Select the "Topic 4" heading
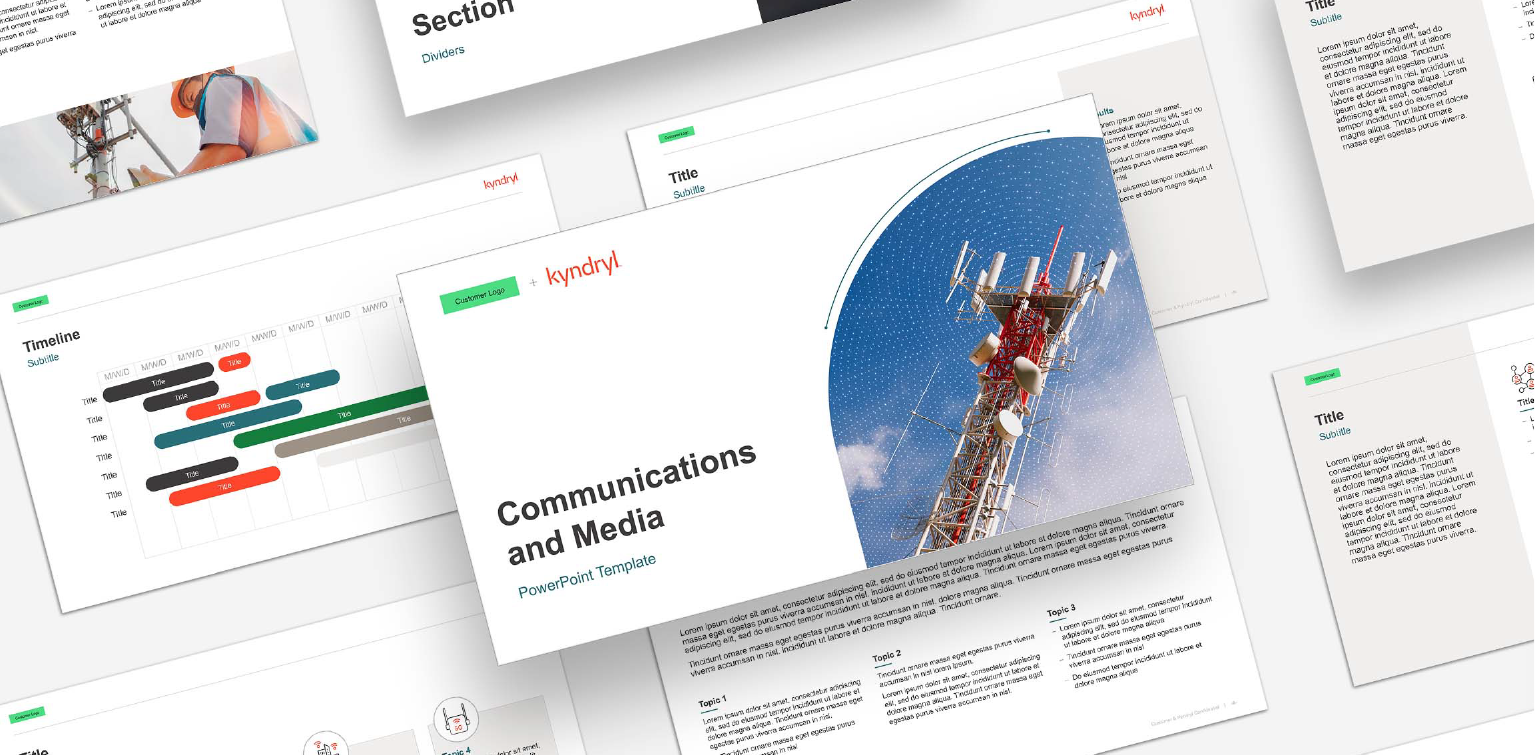1535x755 pixels. [x=455, y=749]
